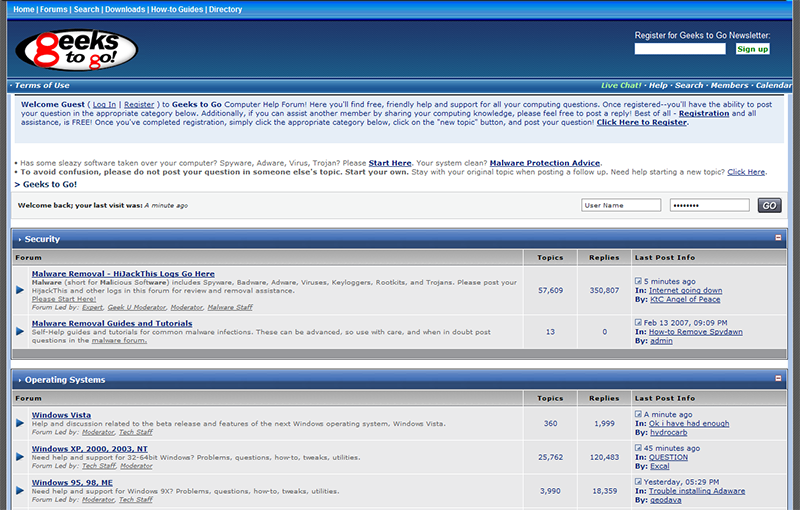Open Forums in top navigation
The width and height of the screenshot is (800, 510).
tap(54, 9)
